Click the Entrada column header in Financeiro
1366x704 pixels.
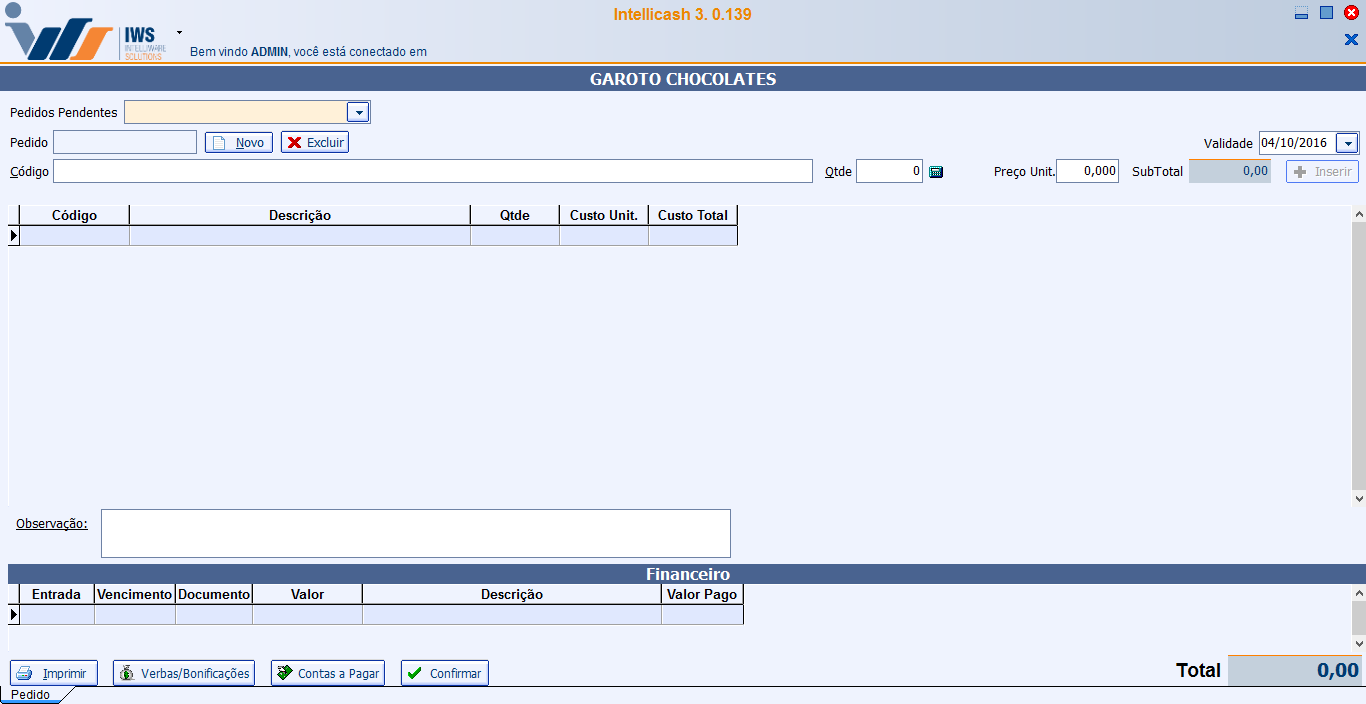click(57, 594)
